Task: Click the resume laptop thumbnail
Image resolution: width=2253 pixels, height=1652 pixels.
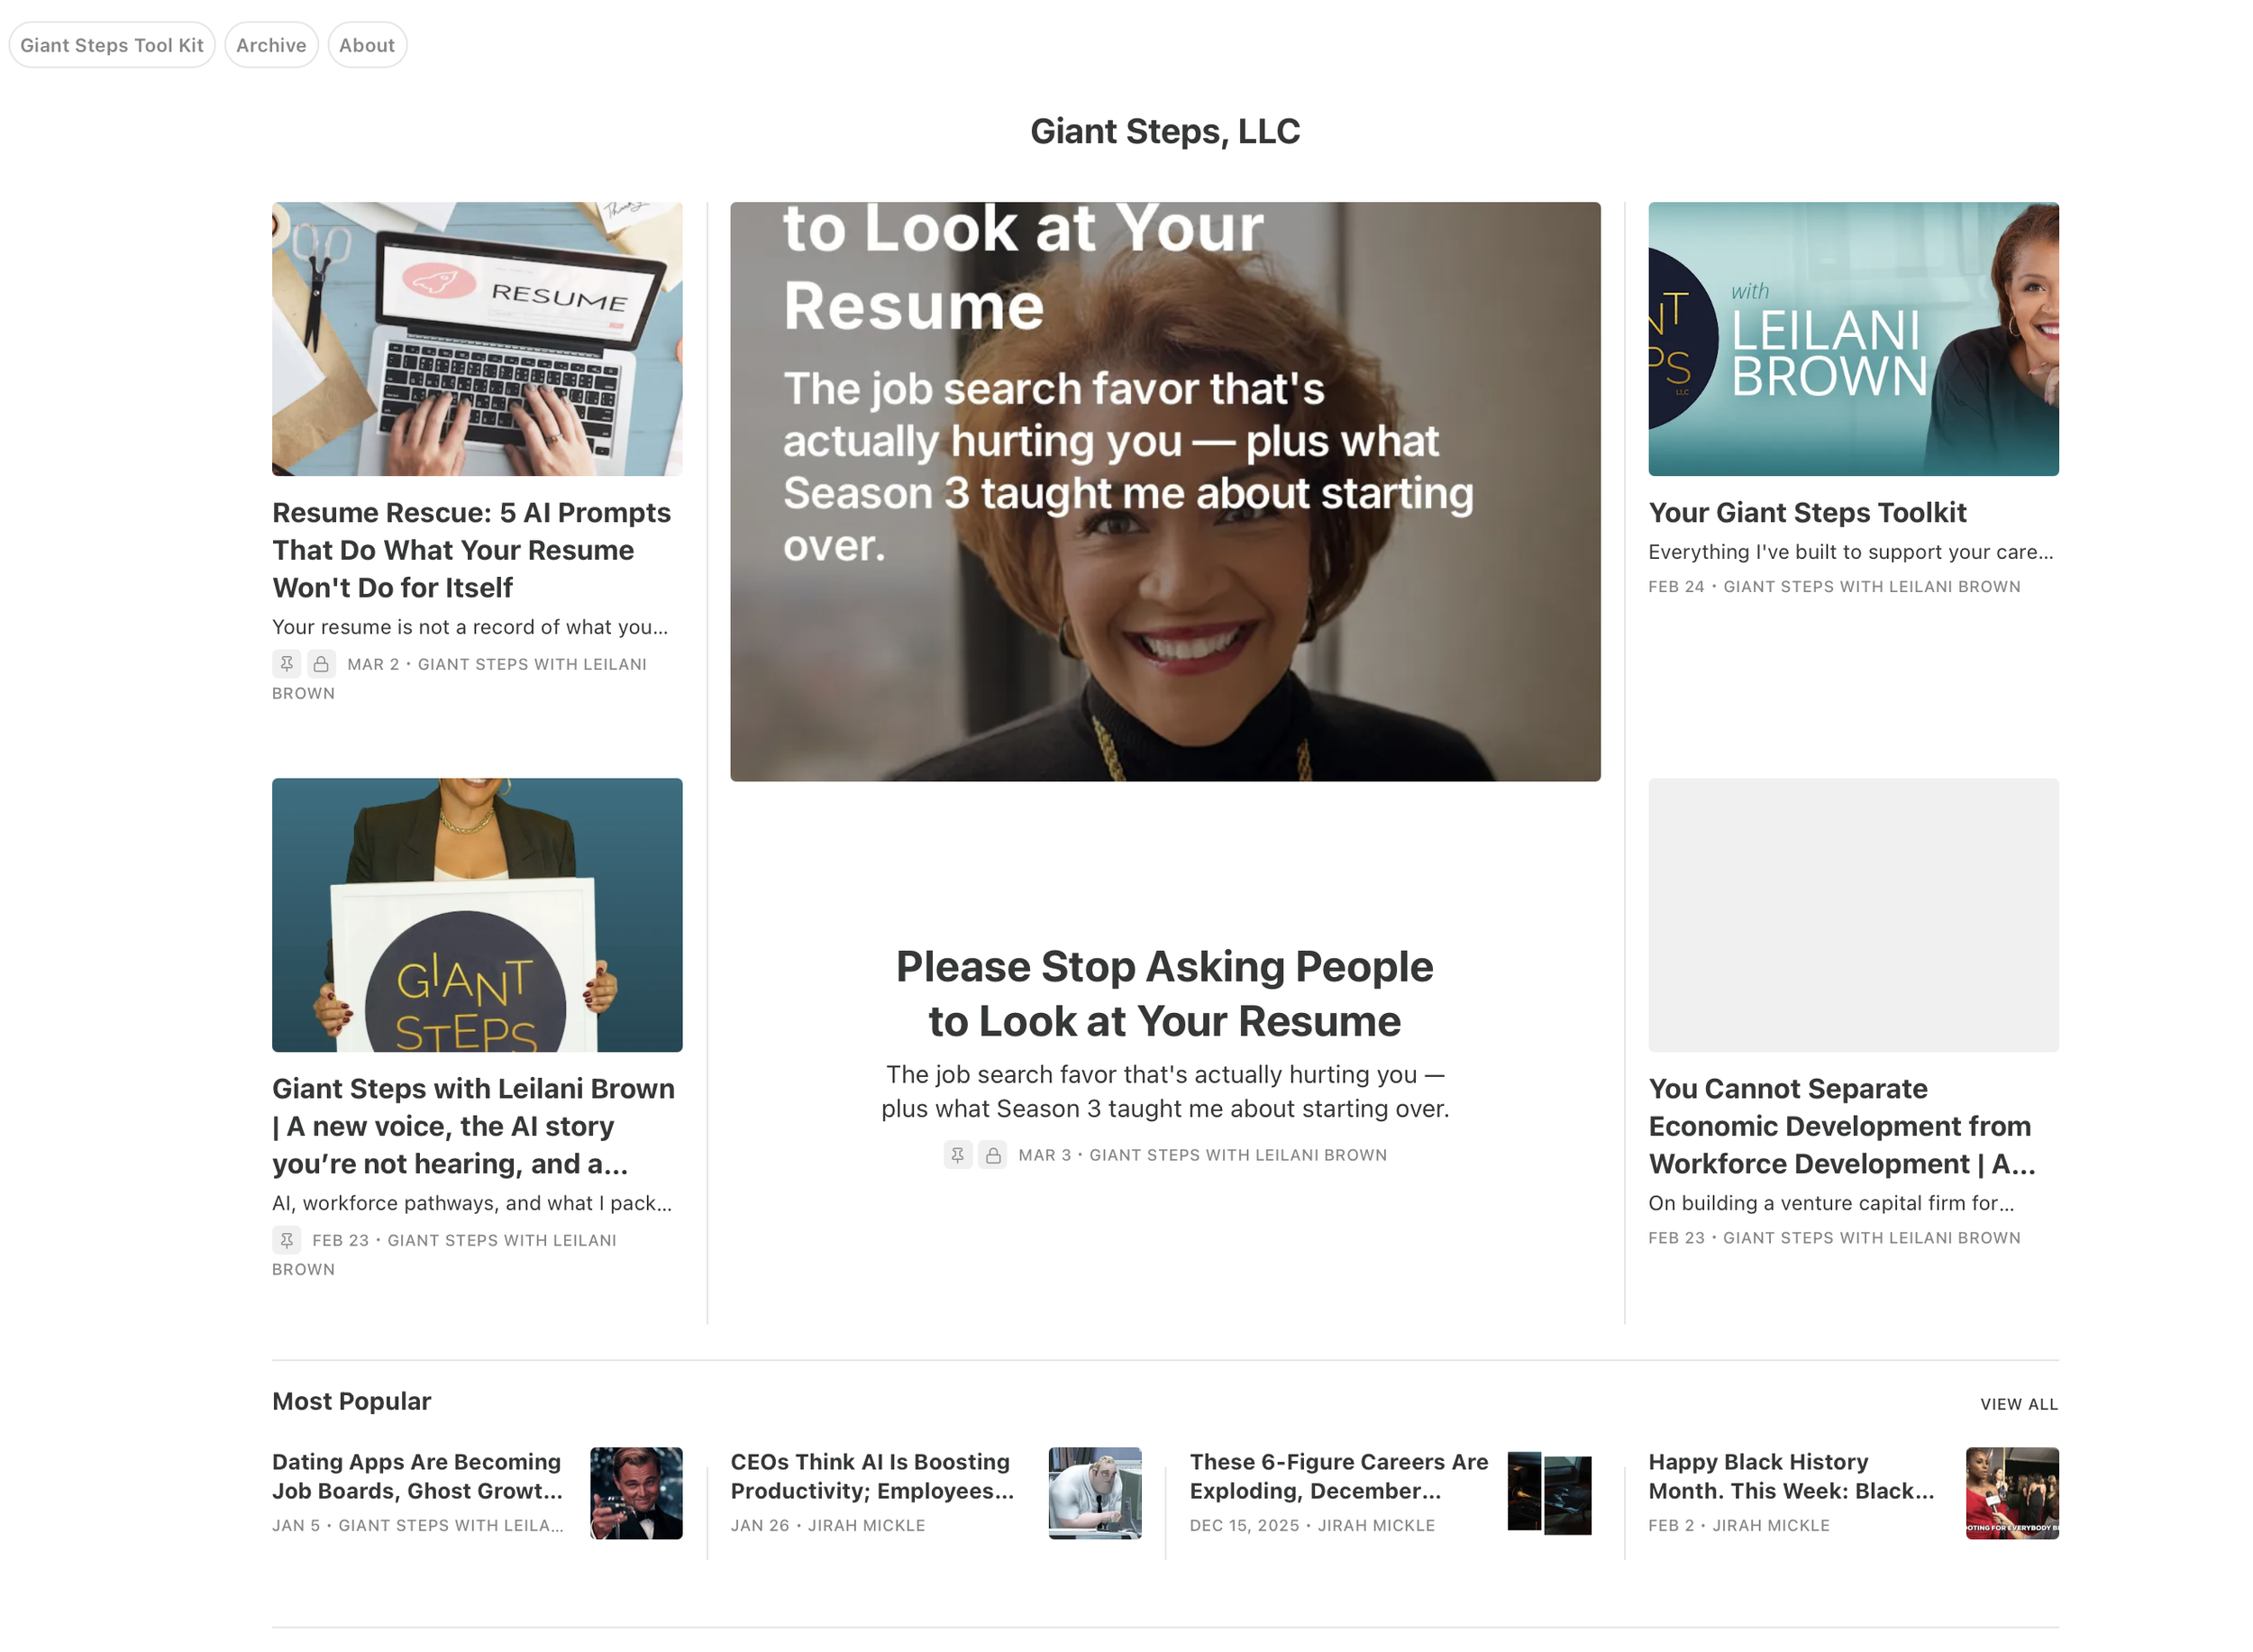Action: click(477, 338)
